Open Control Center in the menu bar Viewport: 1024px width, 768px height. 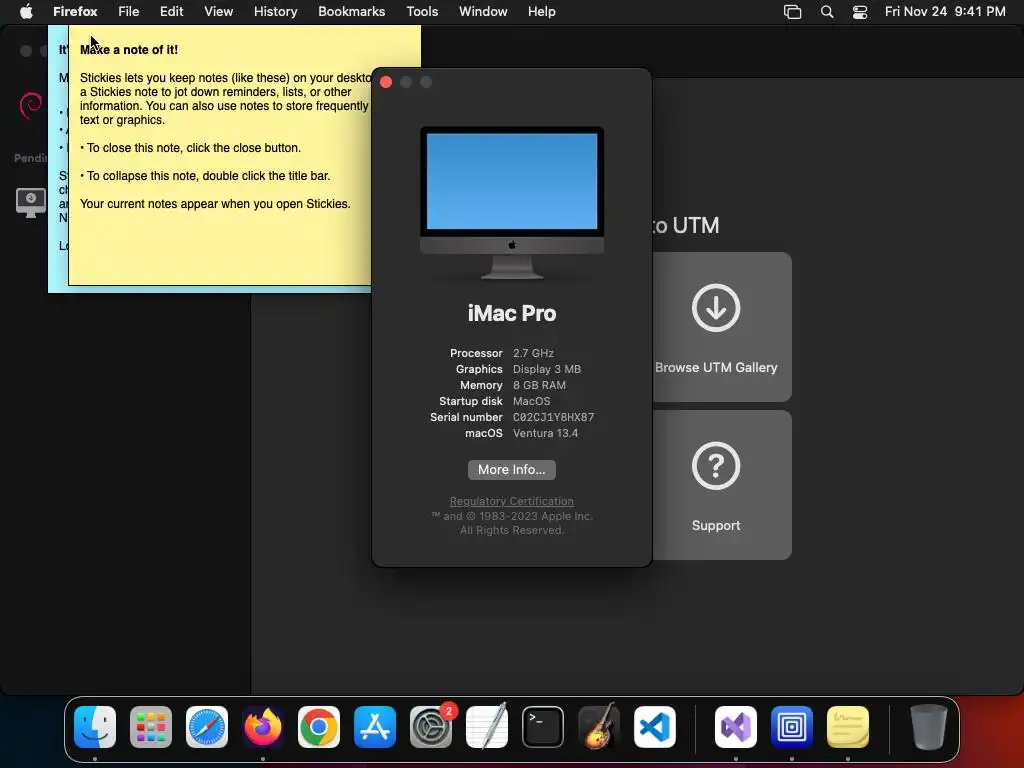860,12
